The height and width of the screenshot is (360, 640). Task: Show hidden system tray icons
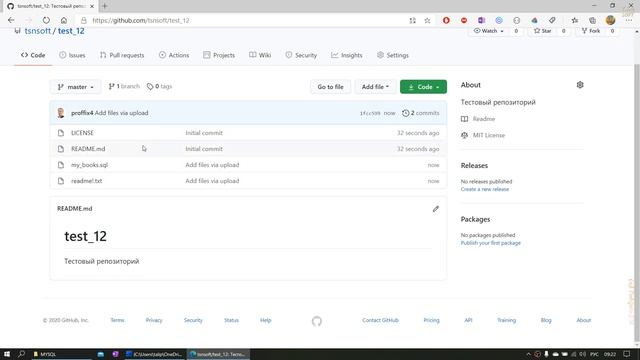528,354
